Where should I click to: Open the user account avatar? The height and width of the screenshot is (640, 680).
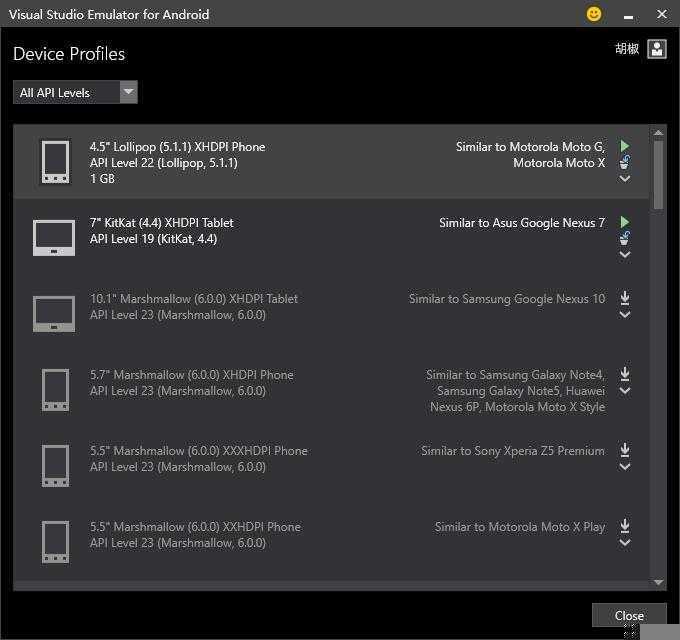(x=656, y=49)
